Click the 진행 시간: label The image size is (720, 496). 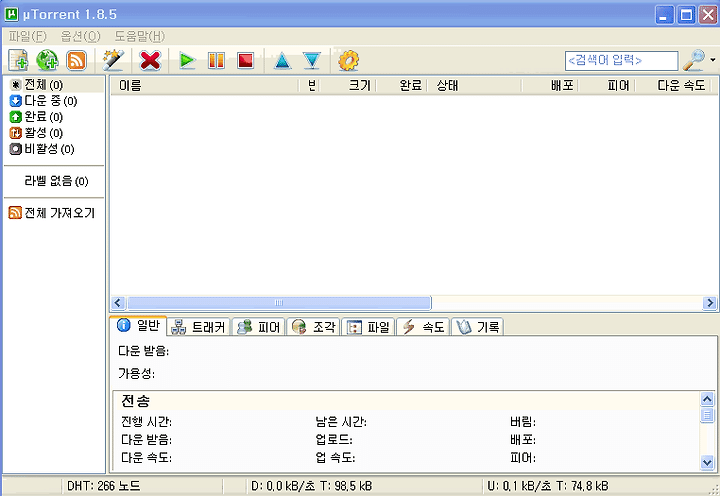pos(146,422)
